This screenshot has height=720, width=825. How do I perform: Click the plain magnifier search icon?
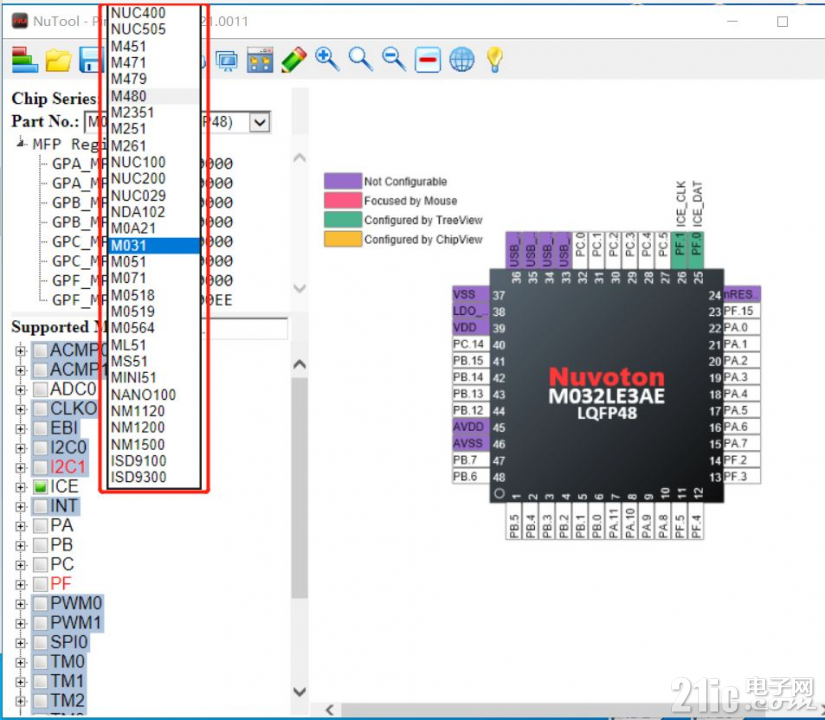[360, 59]
